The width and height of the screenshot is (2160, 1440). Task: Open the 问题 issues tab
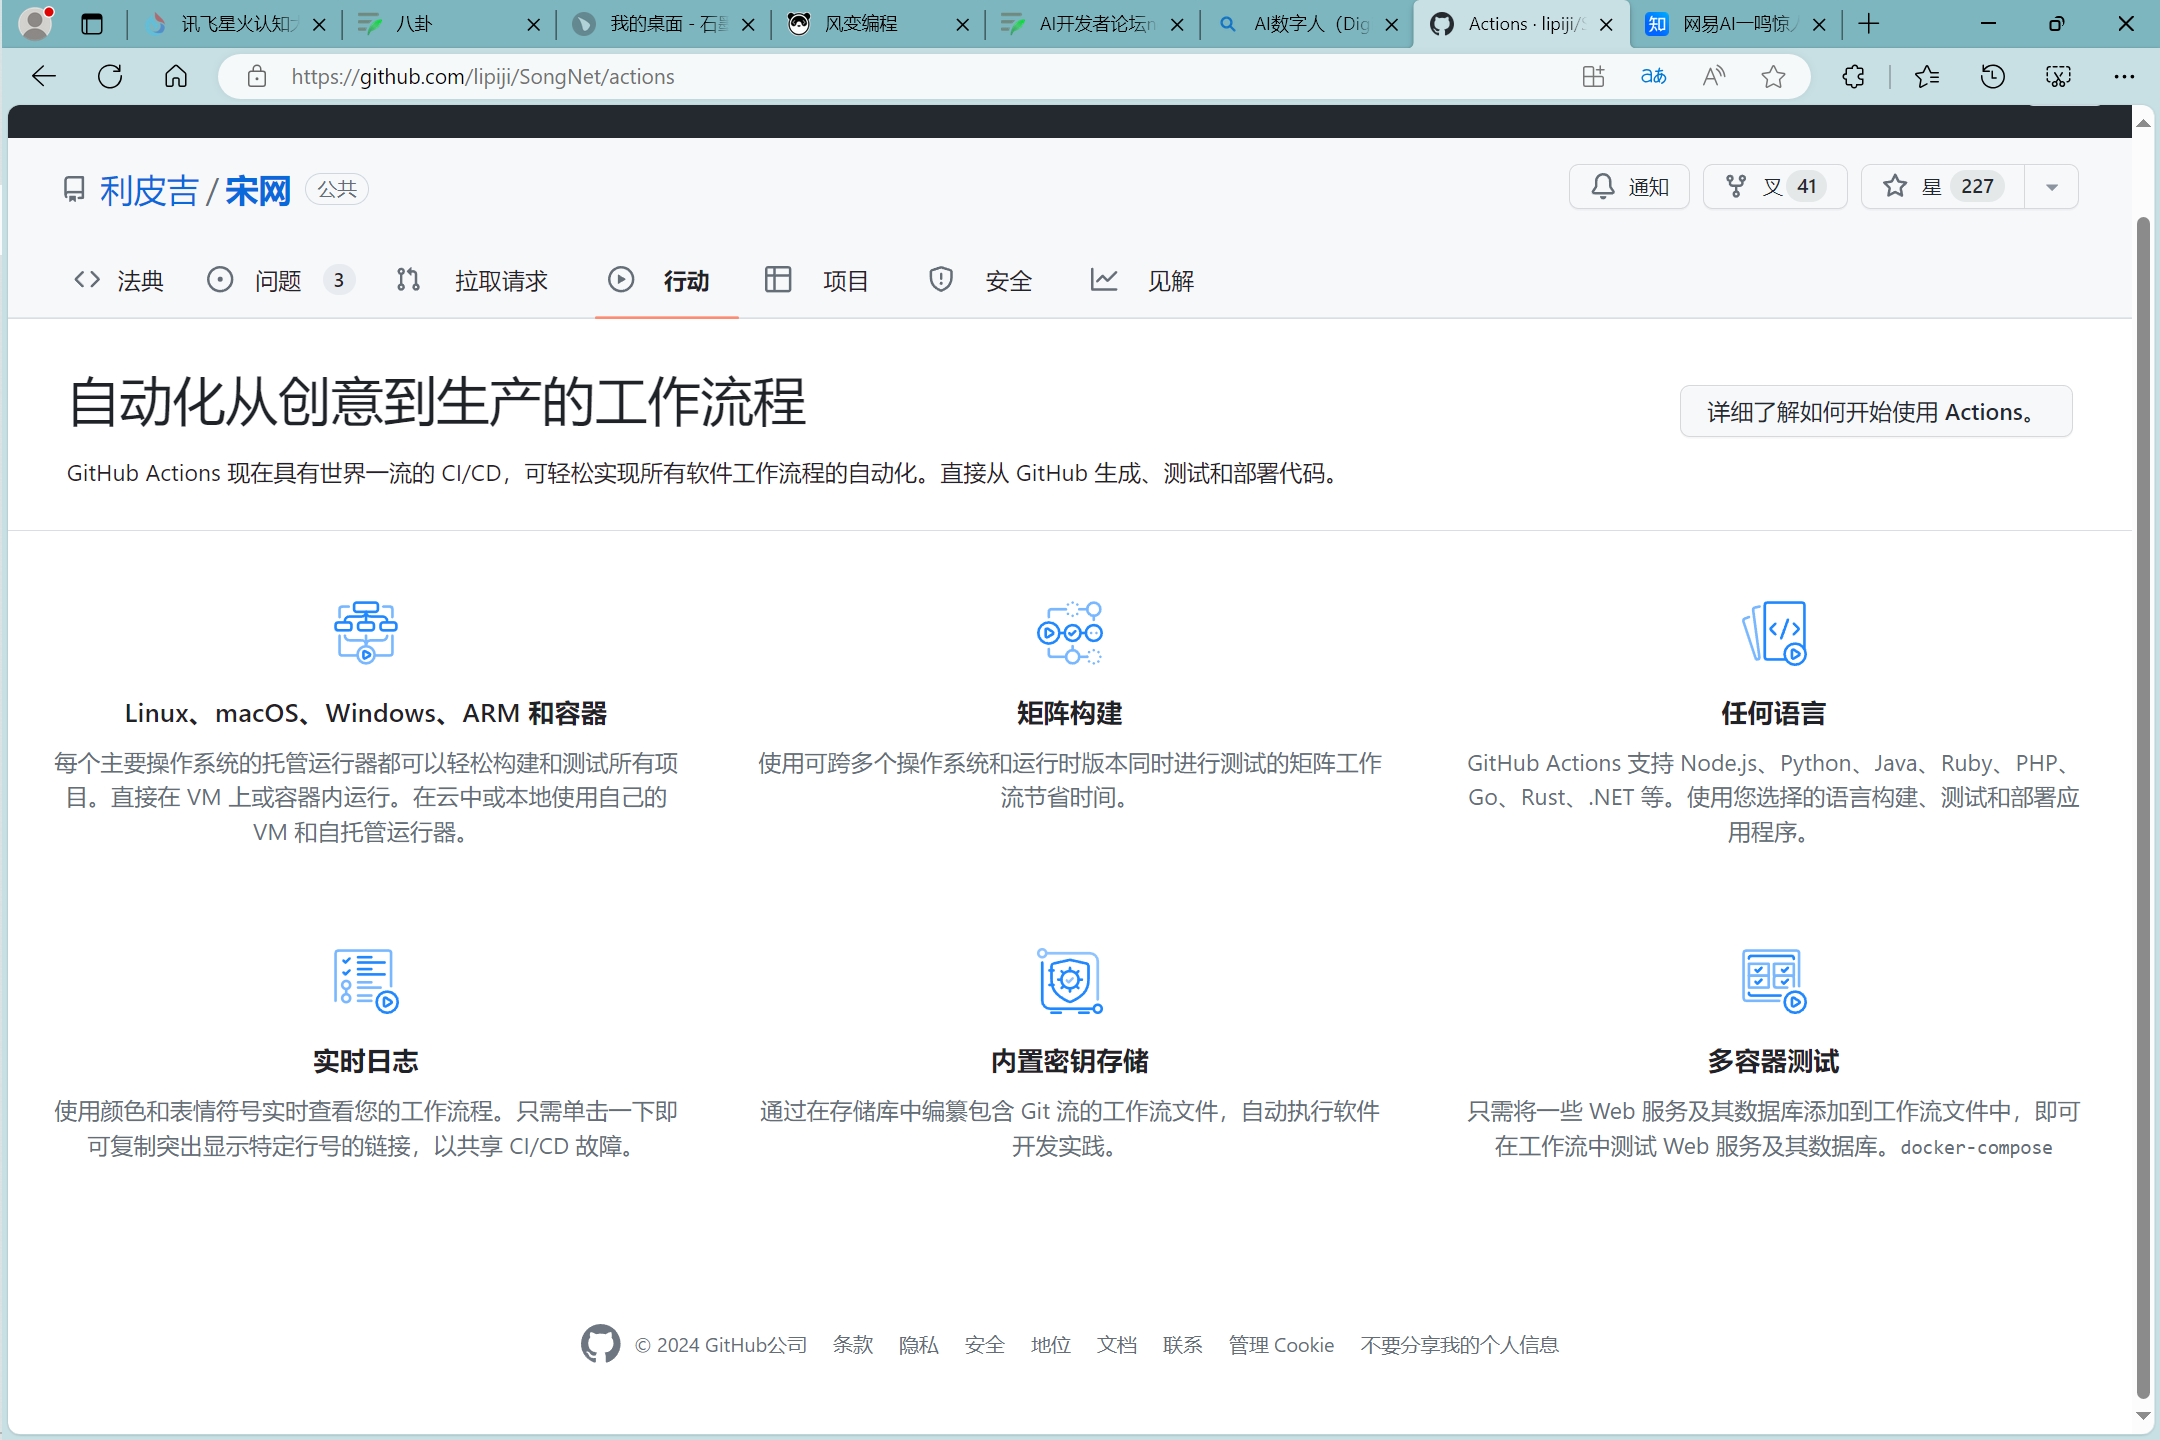pyautogui.click(x=279, y=281)
